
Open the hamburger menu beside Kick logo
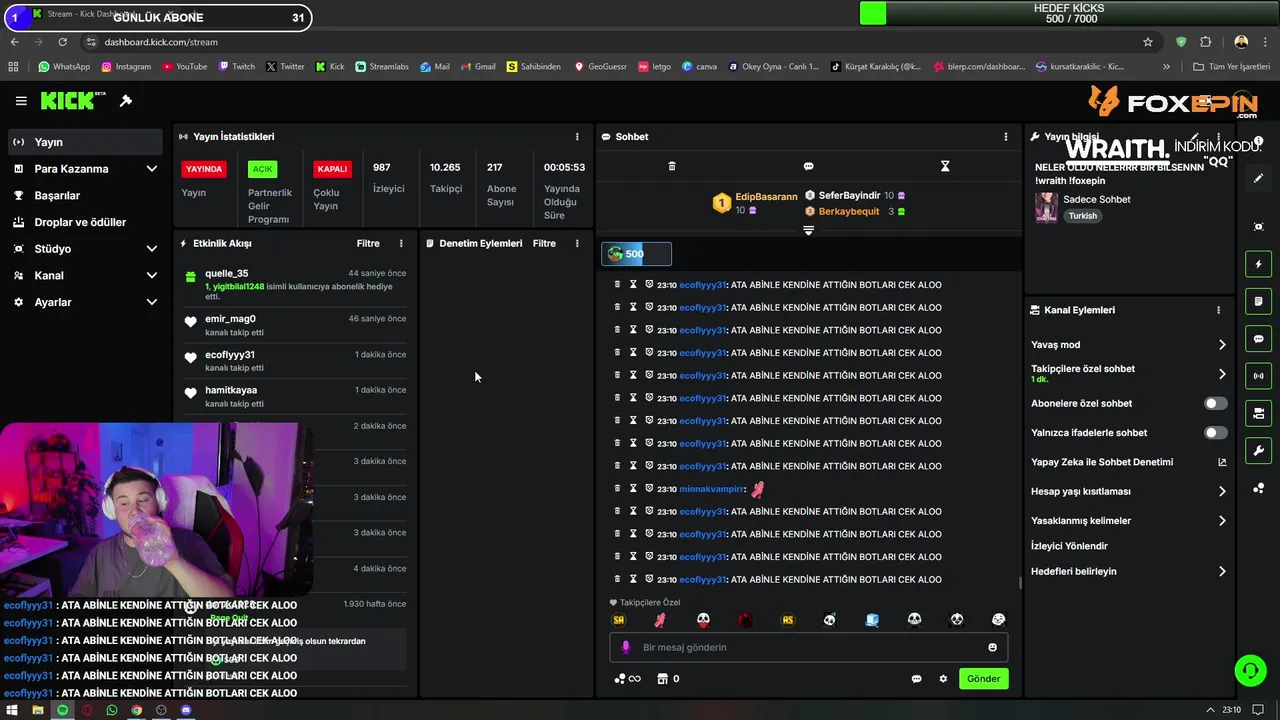point(21,101)
